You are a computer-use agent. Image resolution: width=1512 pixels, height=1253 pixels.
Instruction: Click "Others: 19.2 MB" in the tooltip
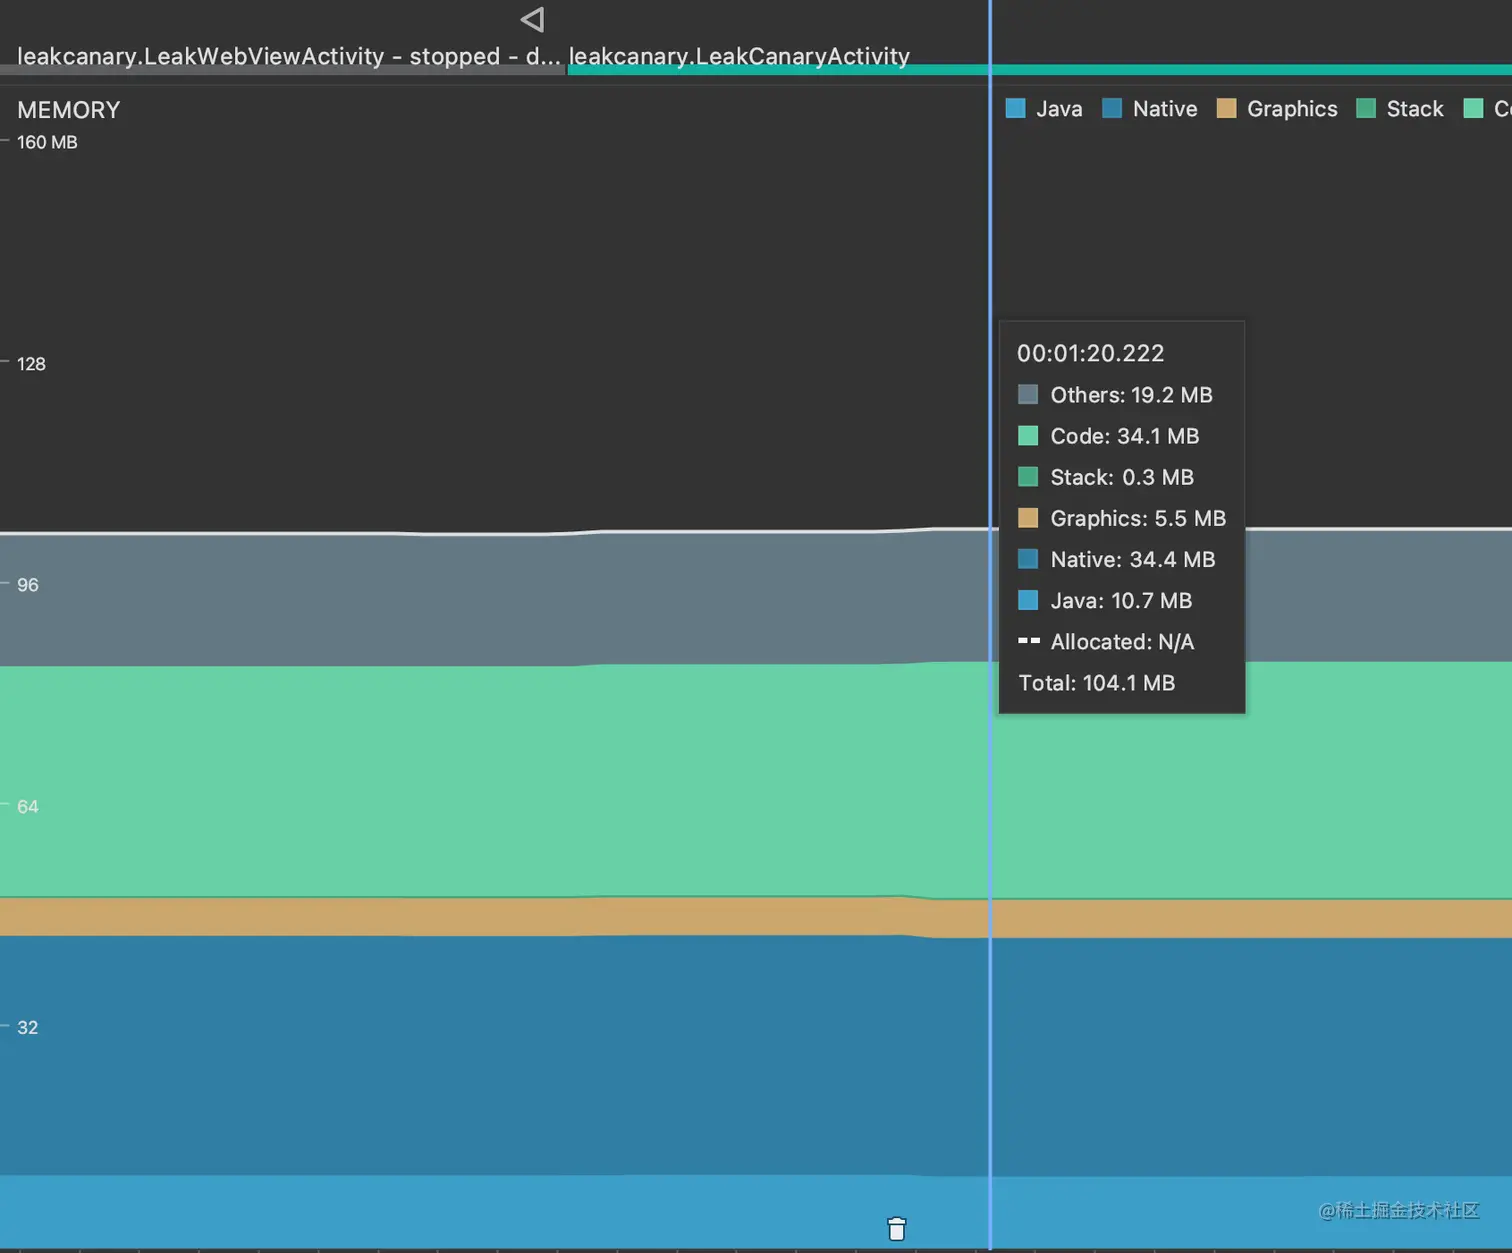point(1131,395)
